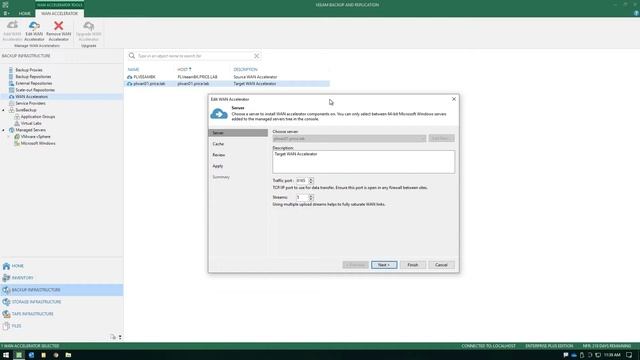Open File Explorer from the taskbar
The image size is (640, 360).
68,355
